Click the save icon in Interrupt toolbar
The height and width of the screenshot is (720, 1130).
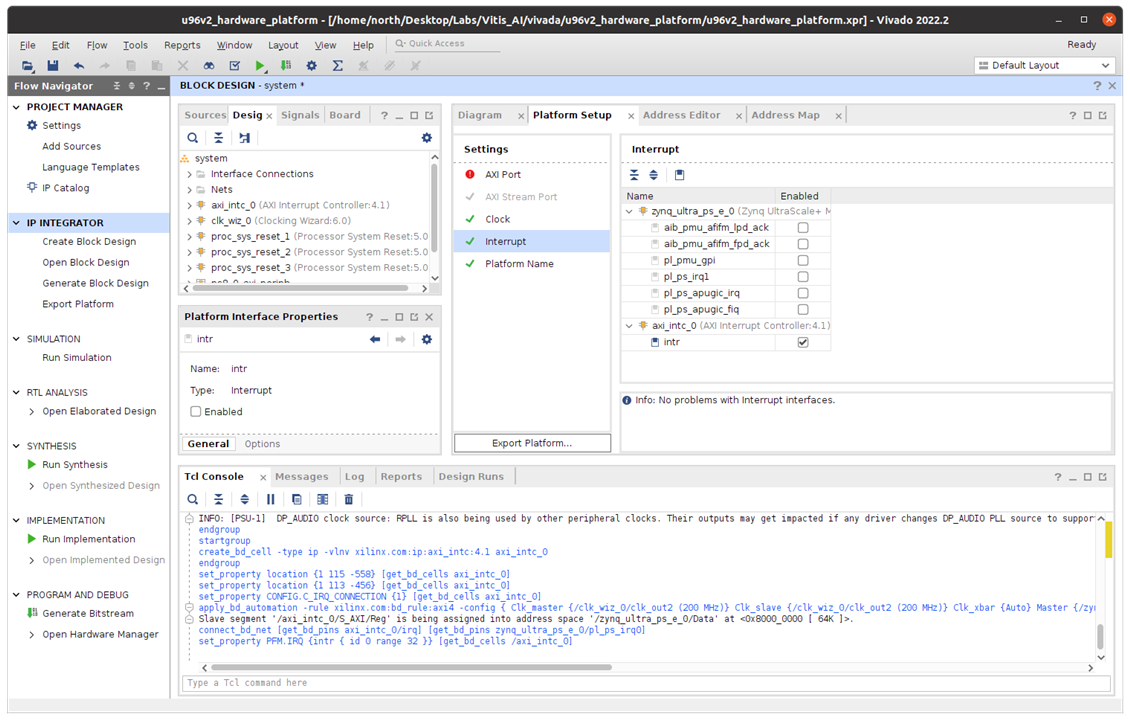[680, 175]
